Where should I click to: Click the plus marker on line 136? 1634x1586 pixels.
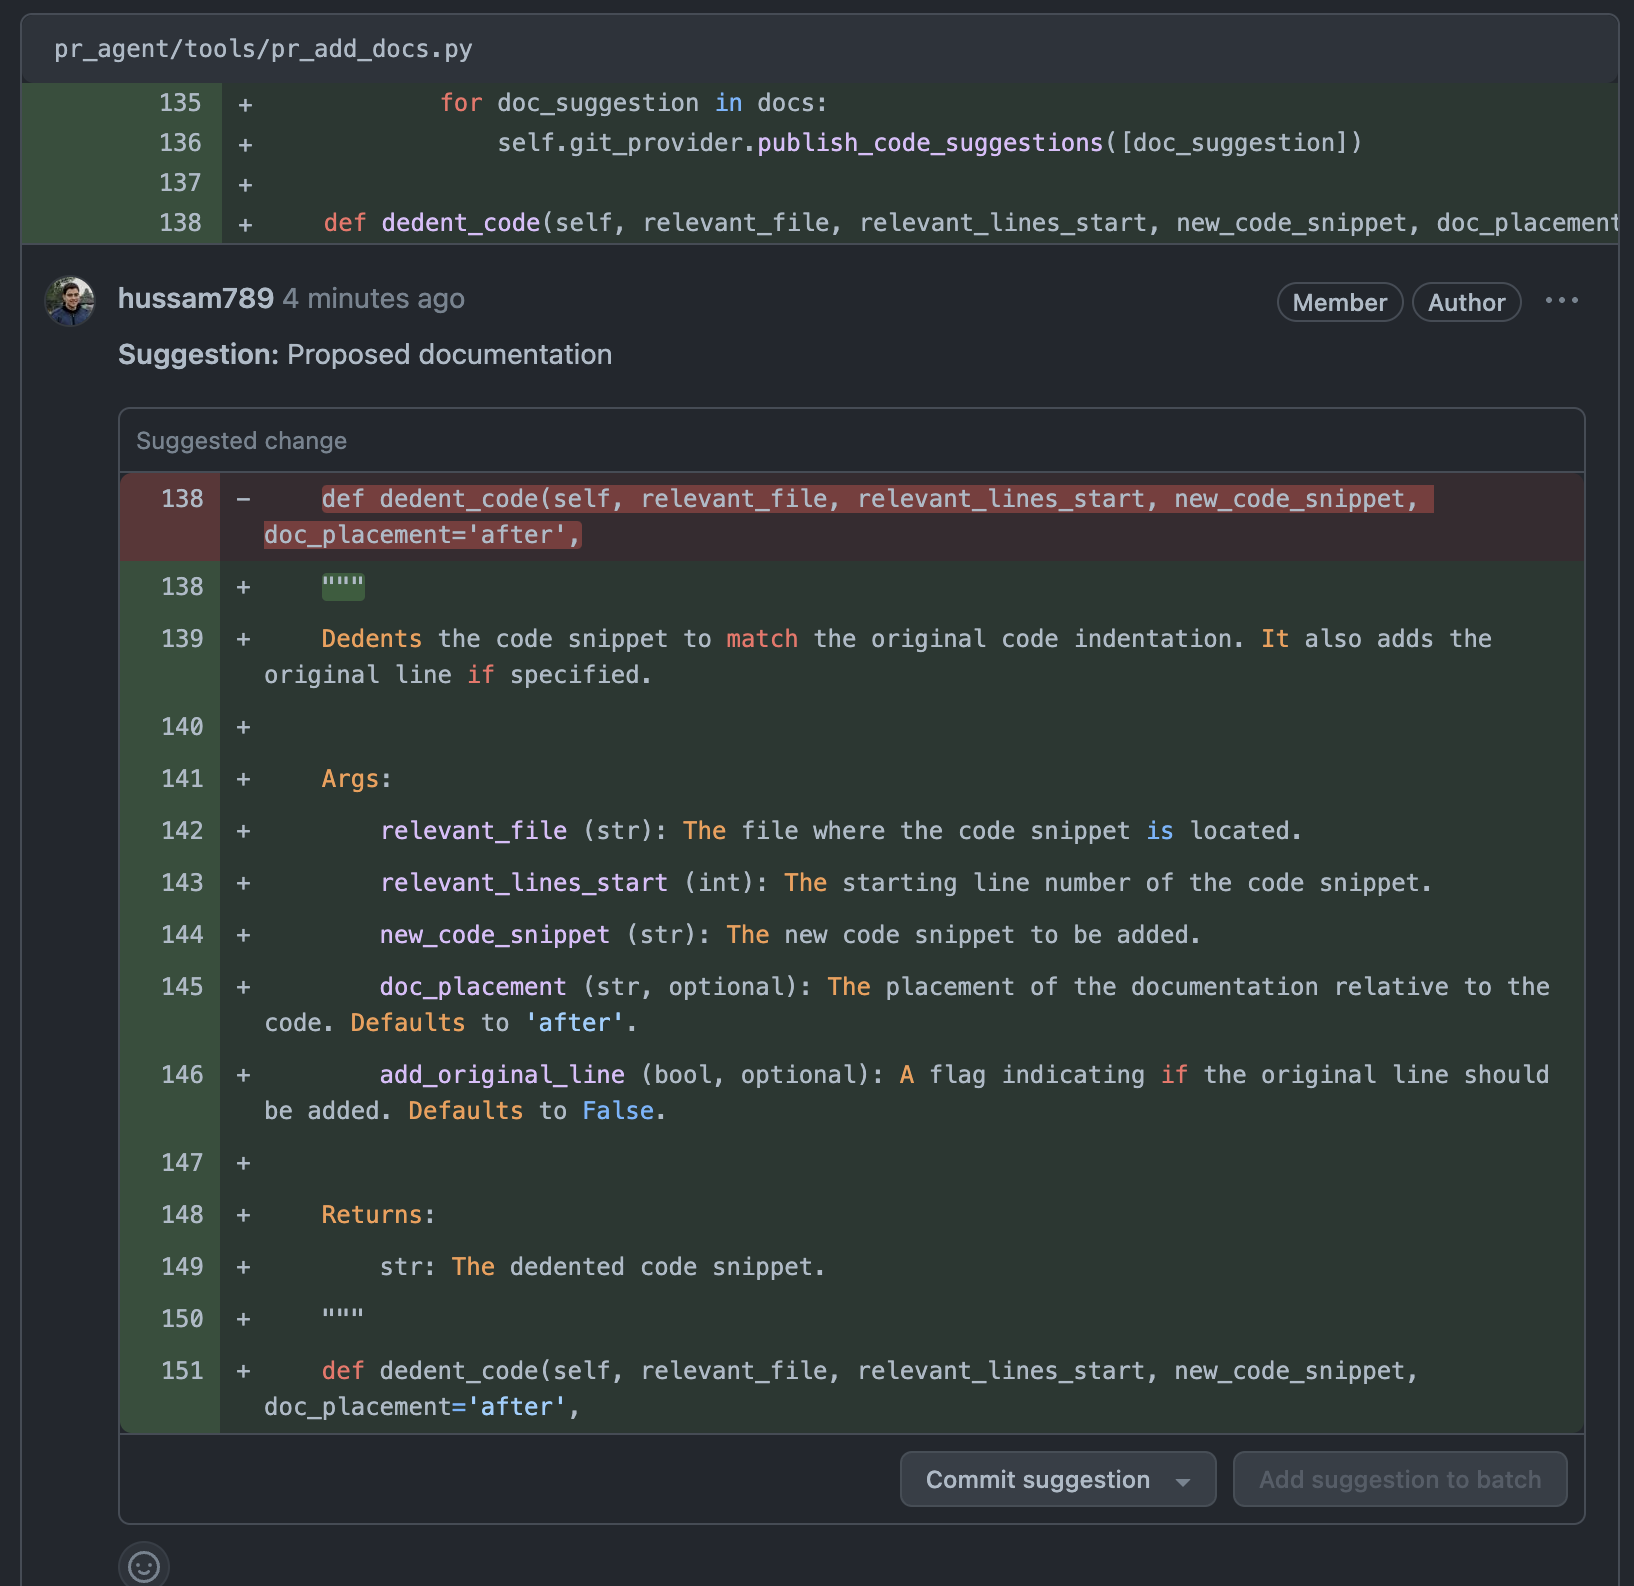(245, 144)
